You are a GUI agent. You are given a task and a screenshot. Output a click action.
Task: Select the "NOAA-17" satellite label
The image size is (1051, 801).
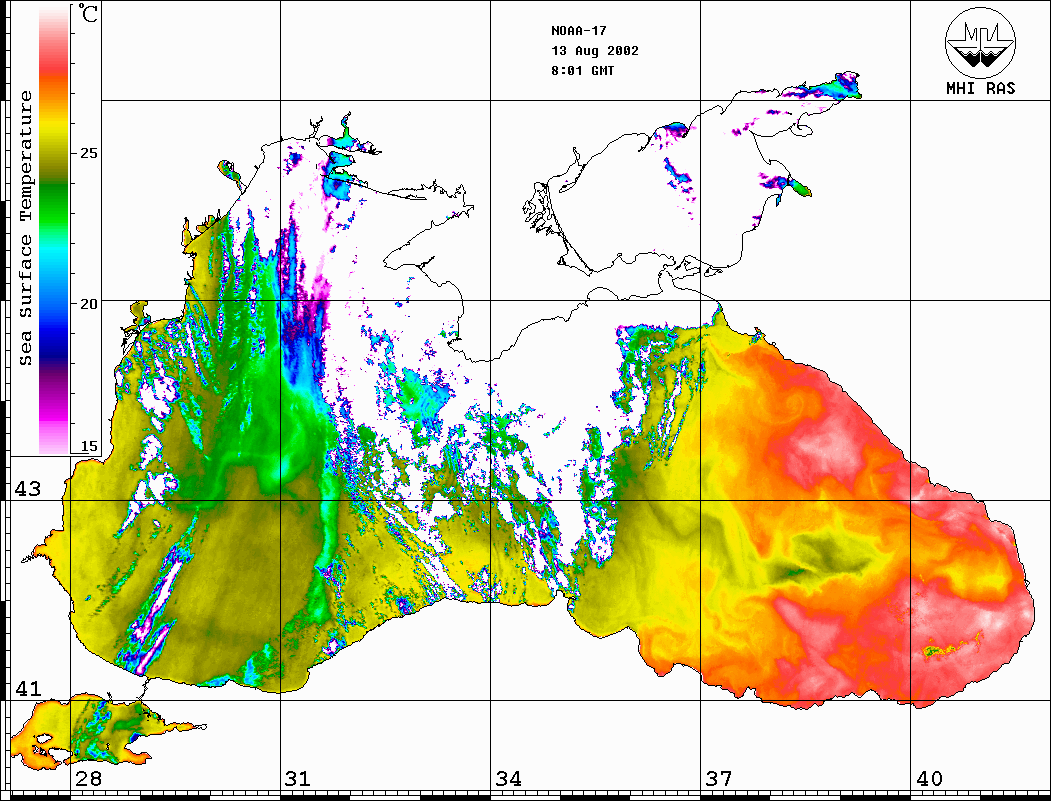point(578,31)
